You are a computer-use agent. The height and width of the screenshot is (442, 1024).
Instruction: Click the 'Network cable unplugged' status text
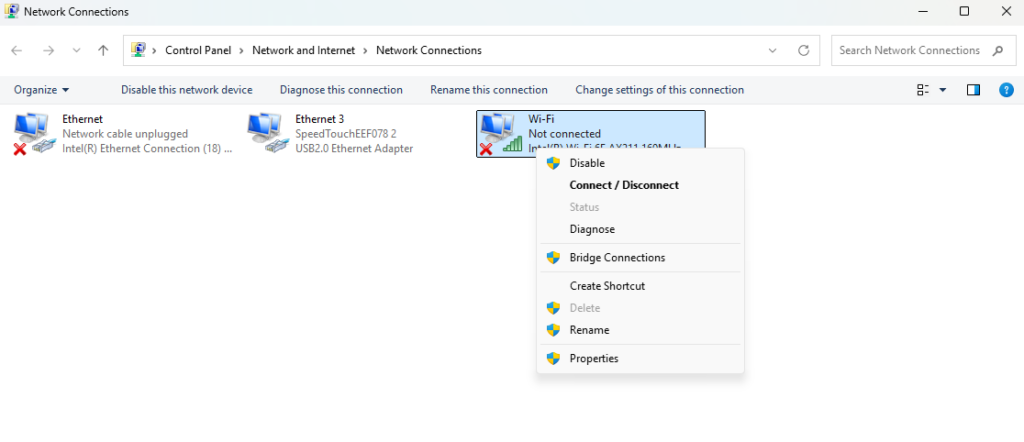(125, 134)
